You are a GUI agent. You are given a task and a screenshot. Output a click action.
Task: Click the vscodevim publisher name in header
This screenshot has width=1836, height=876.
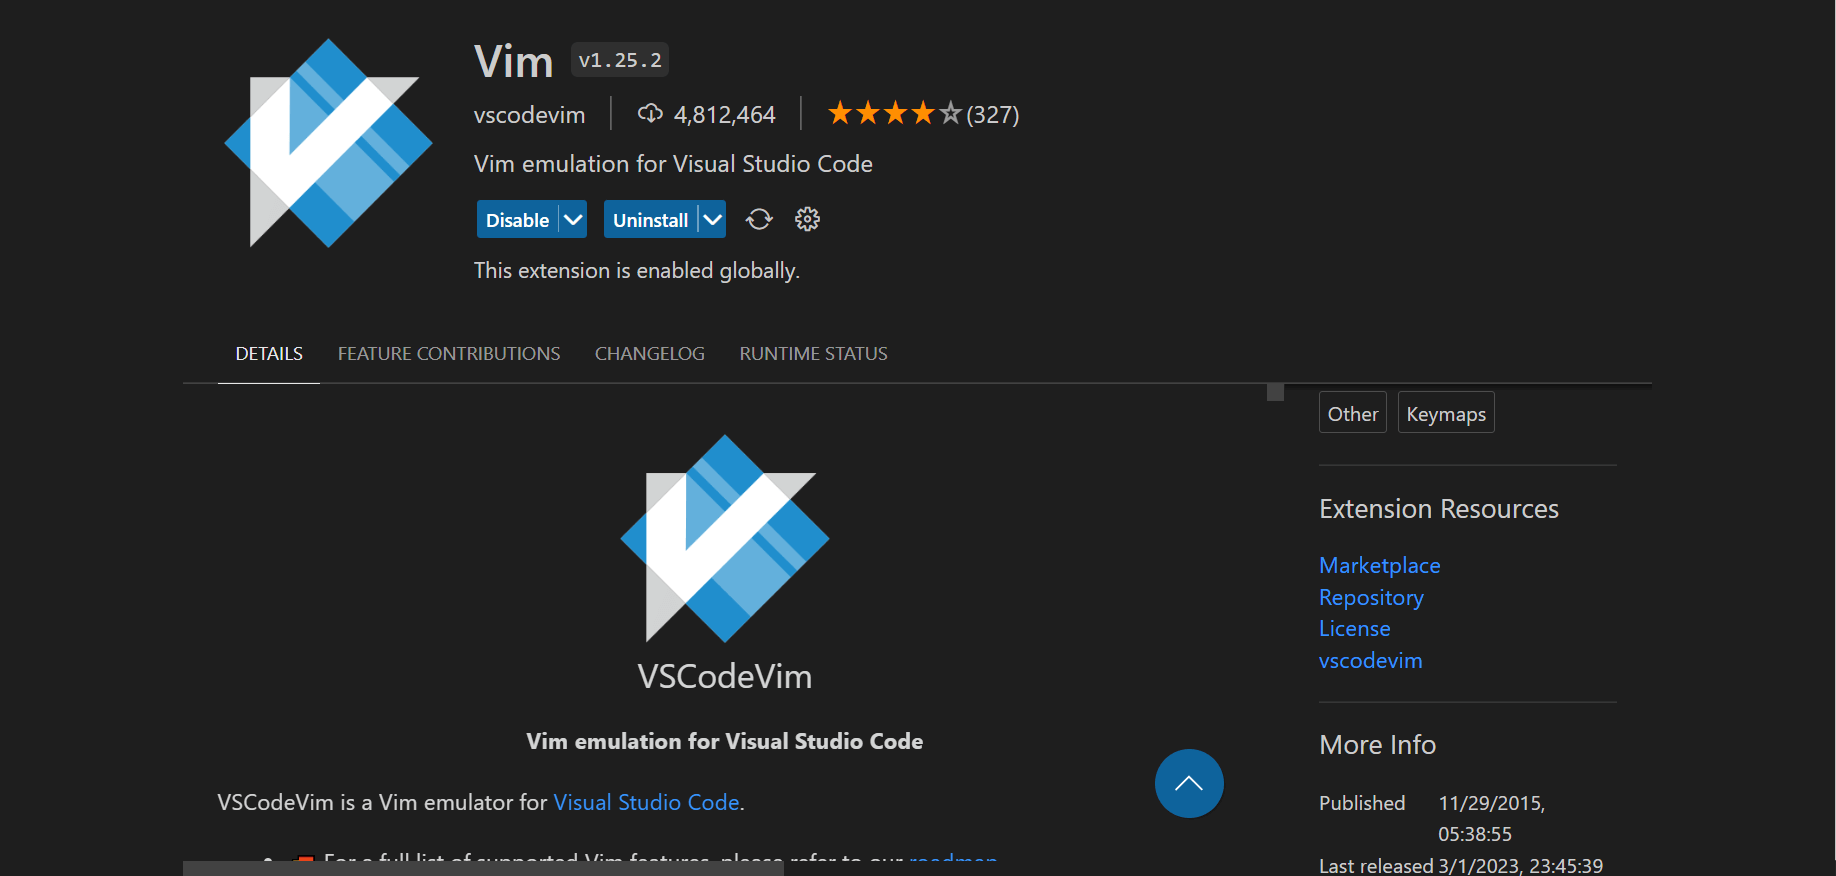tap(529, 115)
